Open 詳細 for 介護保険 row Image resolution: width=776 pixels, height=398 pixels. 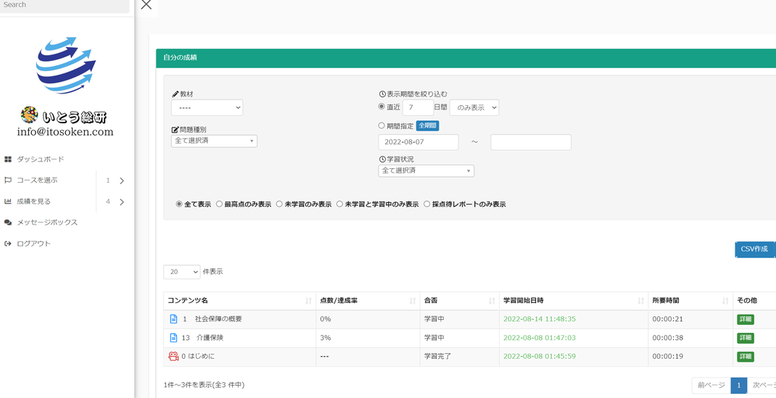point(745,338)
